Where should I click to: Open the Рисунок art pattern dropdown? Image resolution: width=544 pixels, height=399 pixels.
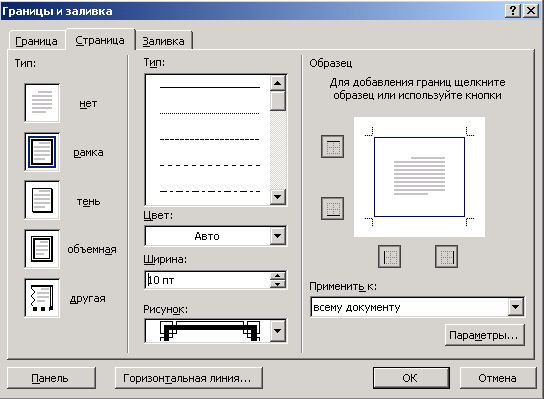pyautogui.click(x=278, y=331)
